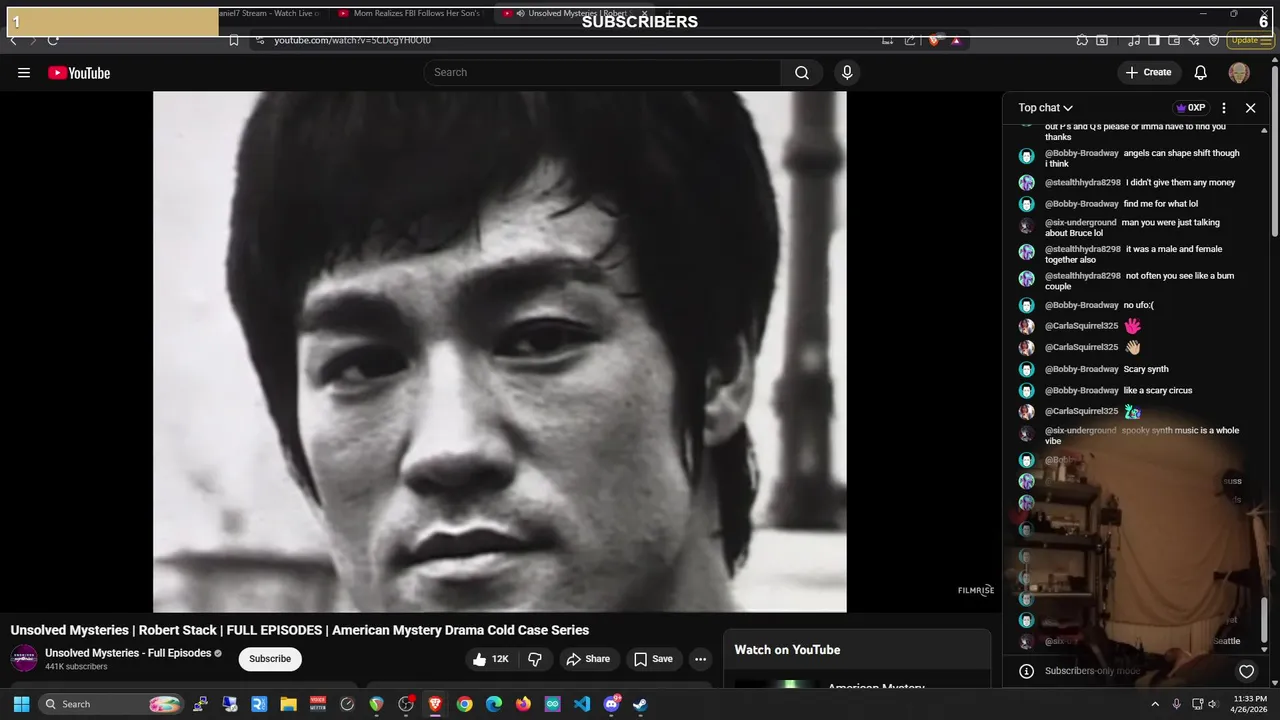Open Steam from the taskbar
Image resolution: width=1280 pixels, height=720 pixels.
641,704
